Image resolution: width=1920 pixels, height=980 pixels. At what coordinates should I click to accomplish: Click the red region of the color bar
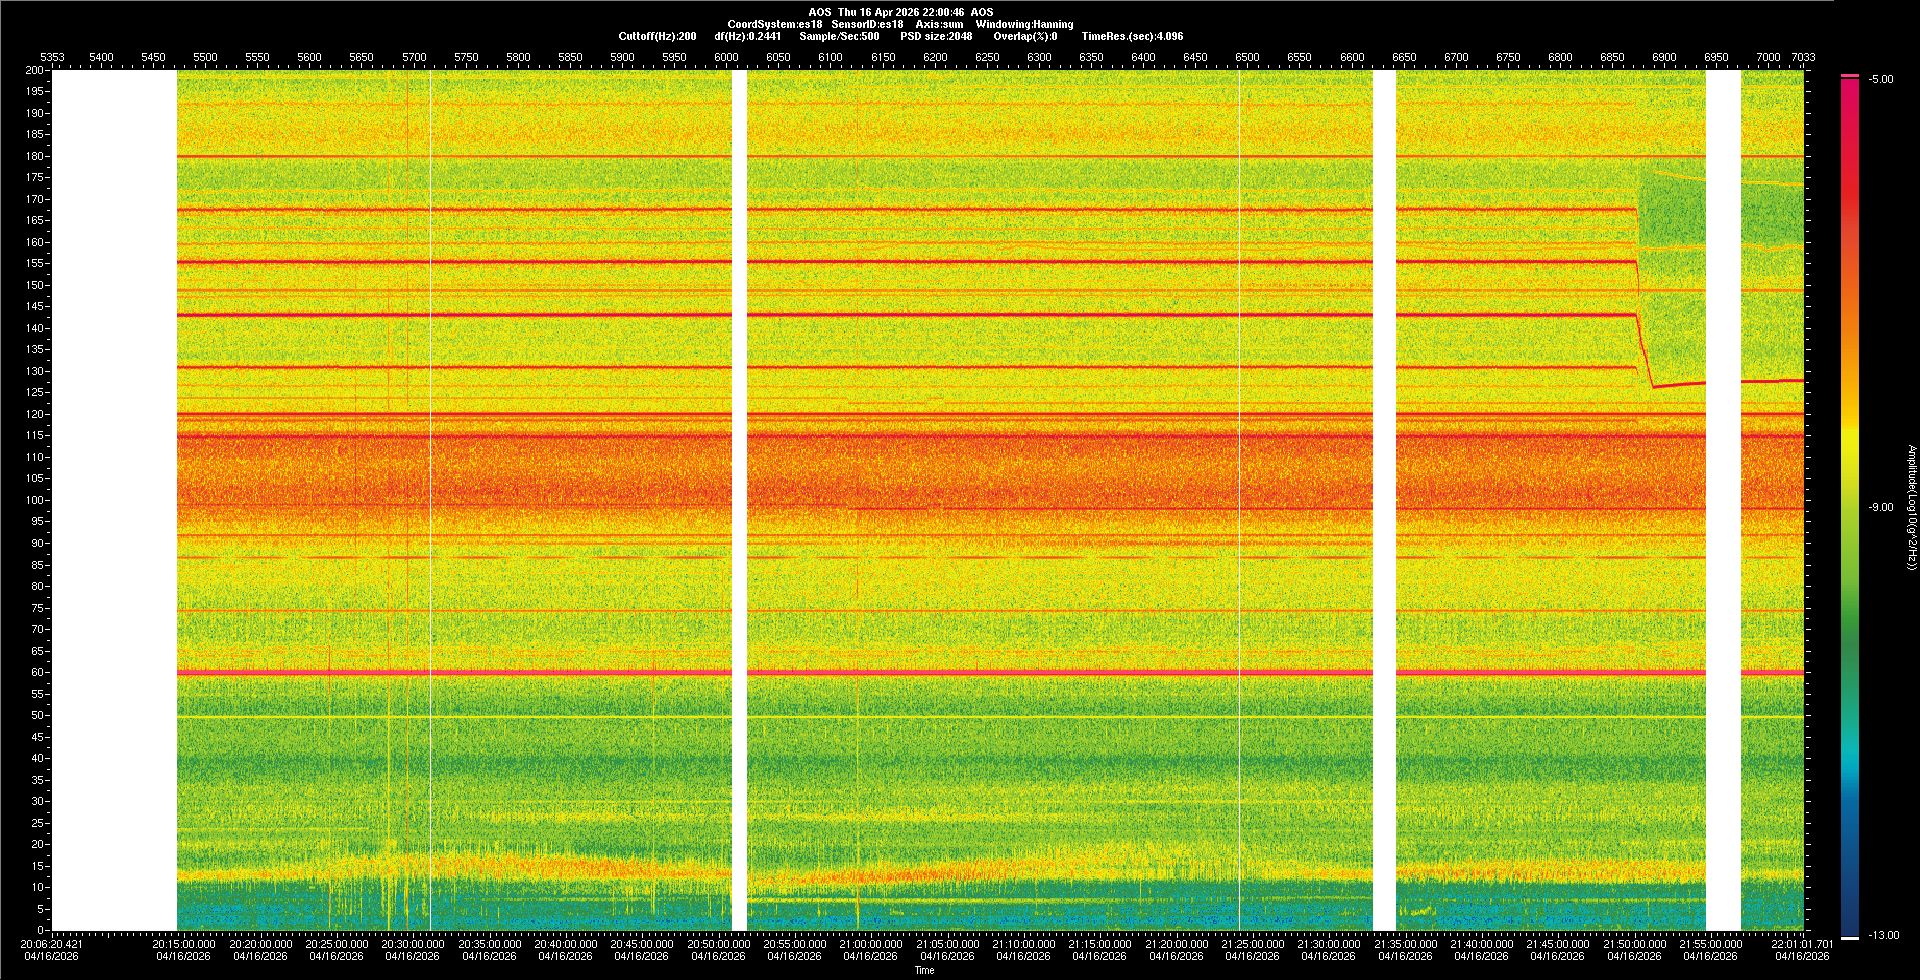(1850, 180)
